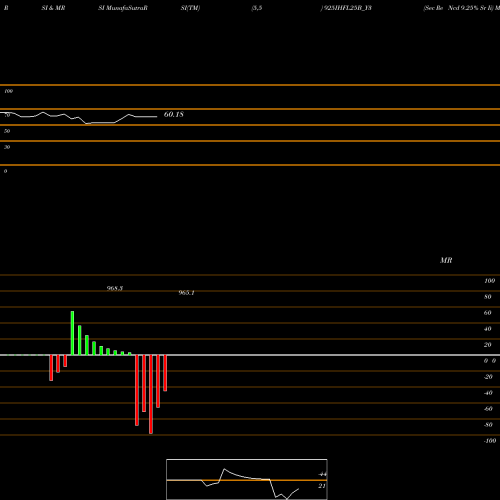The height and width of the screenshot is (500, 500).
Task: Click the MR axis 20 label
Action: pos(488,345)
